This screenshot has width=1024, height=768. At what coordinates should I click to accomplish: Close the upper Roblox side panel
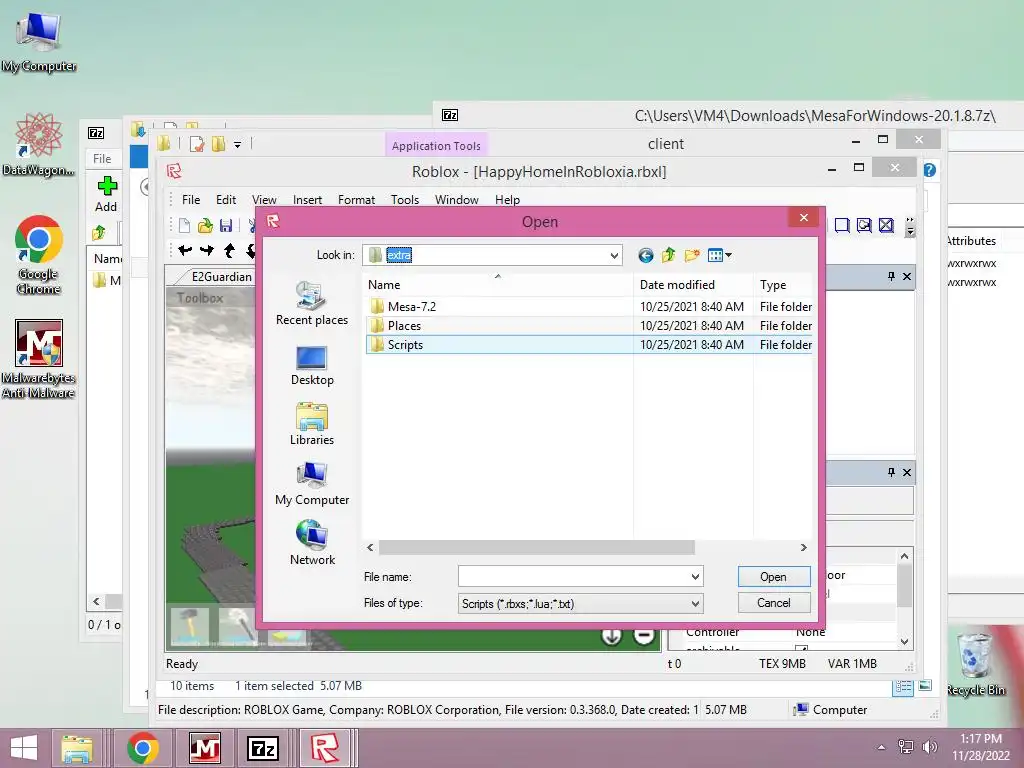coord(906,276)
